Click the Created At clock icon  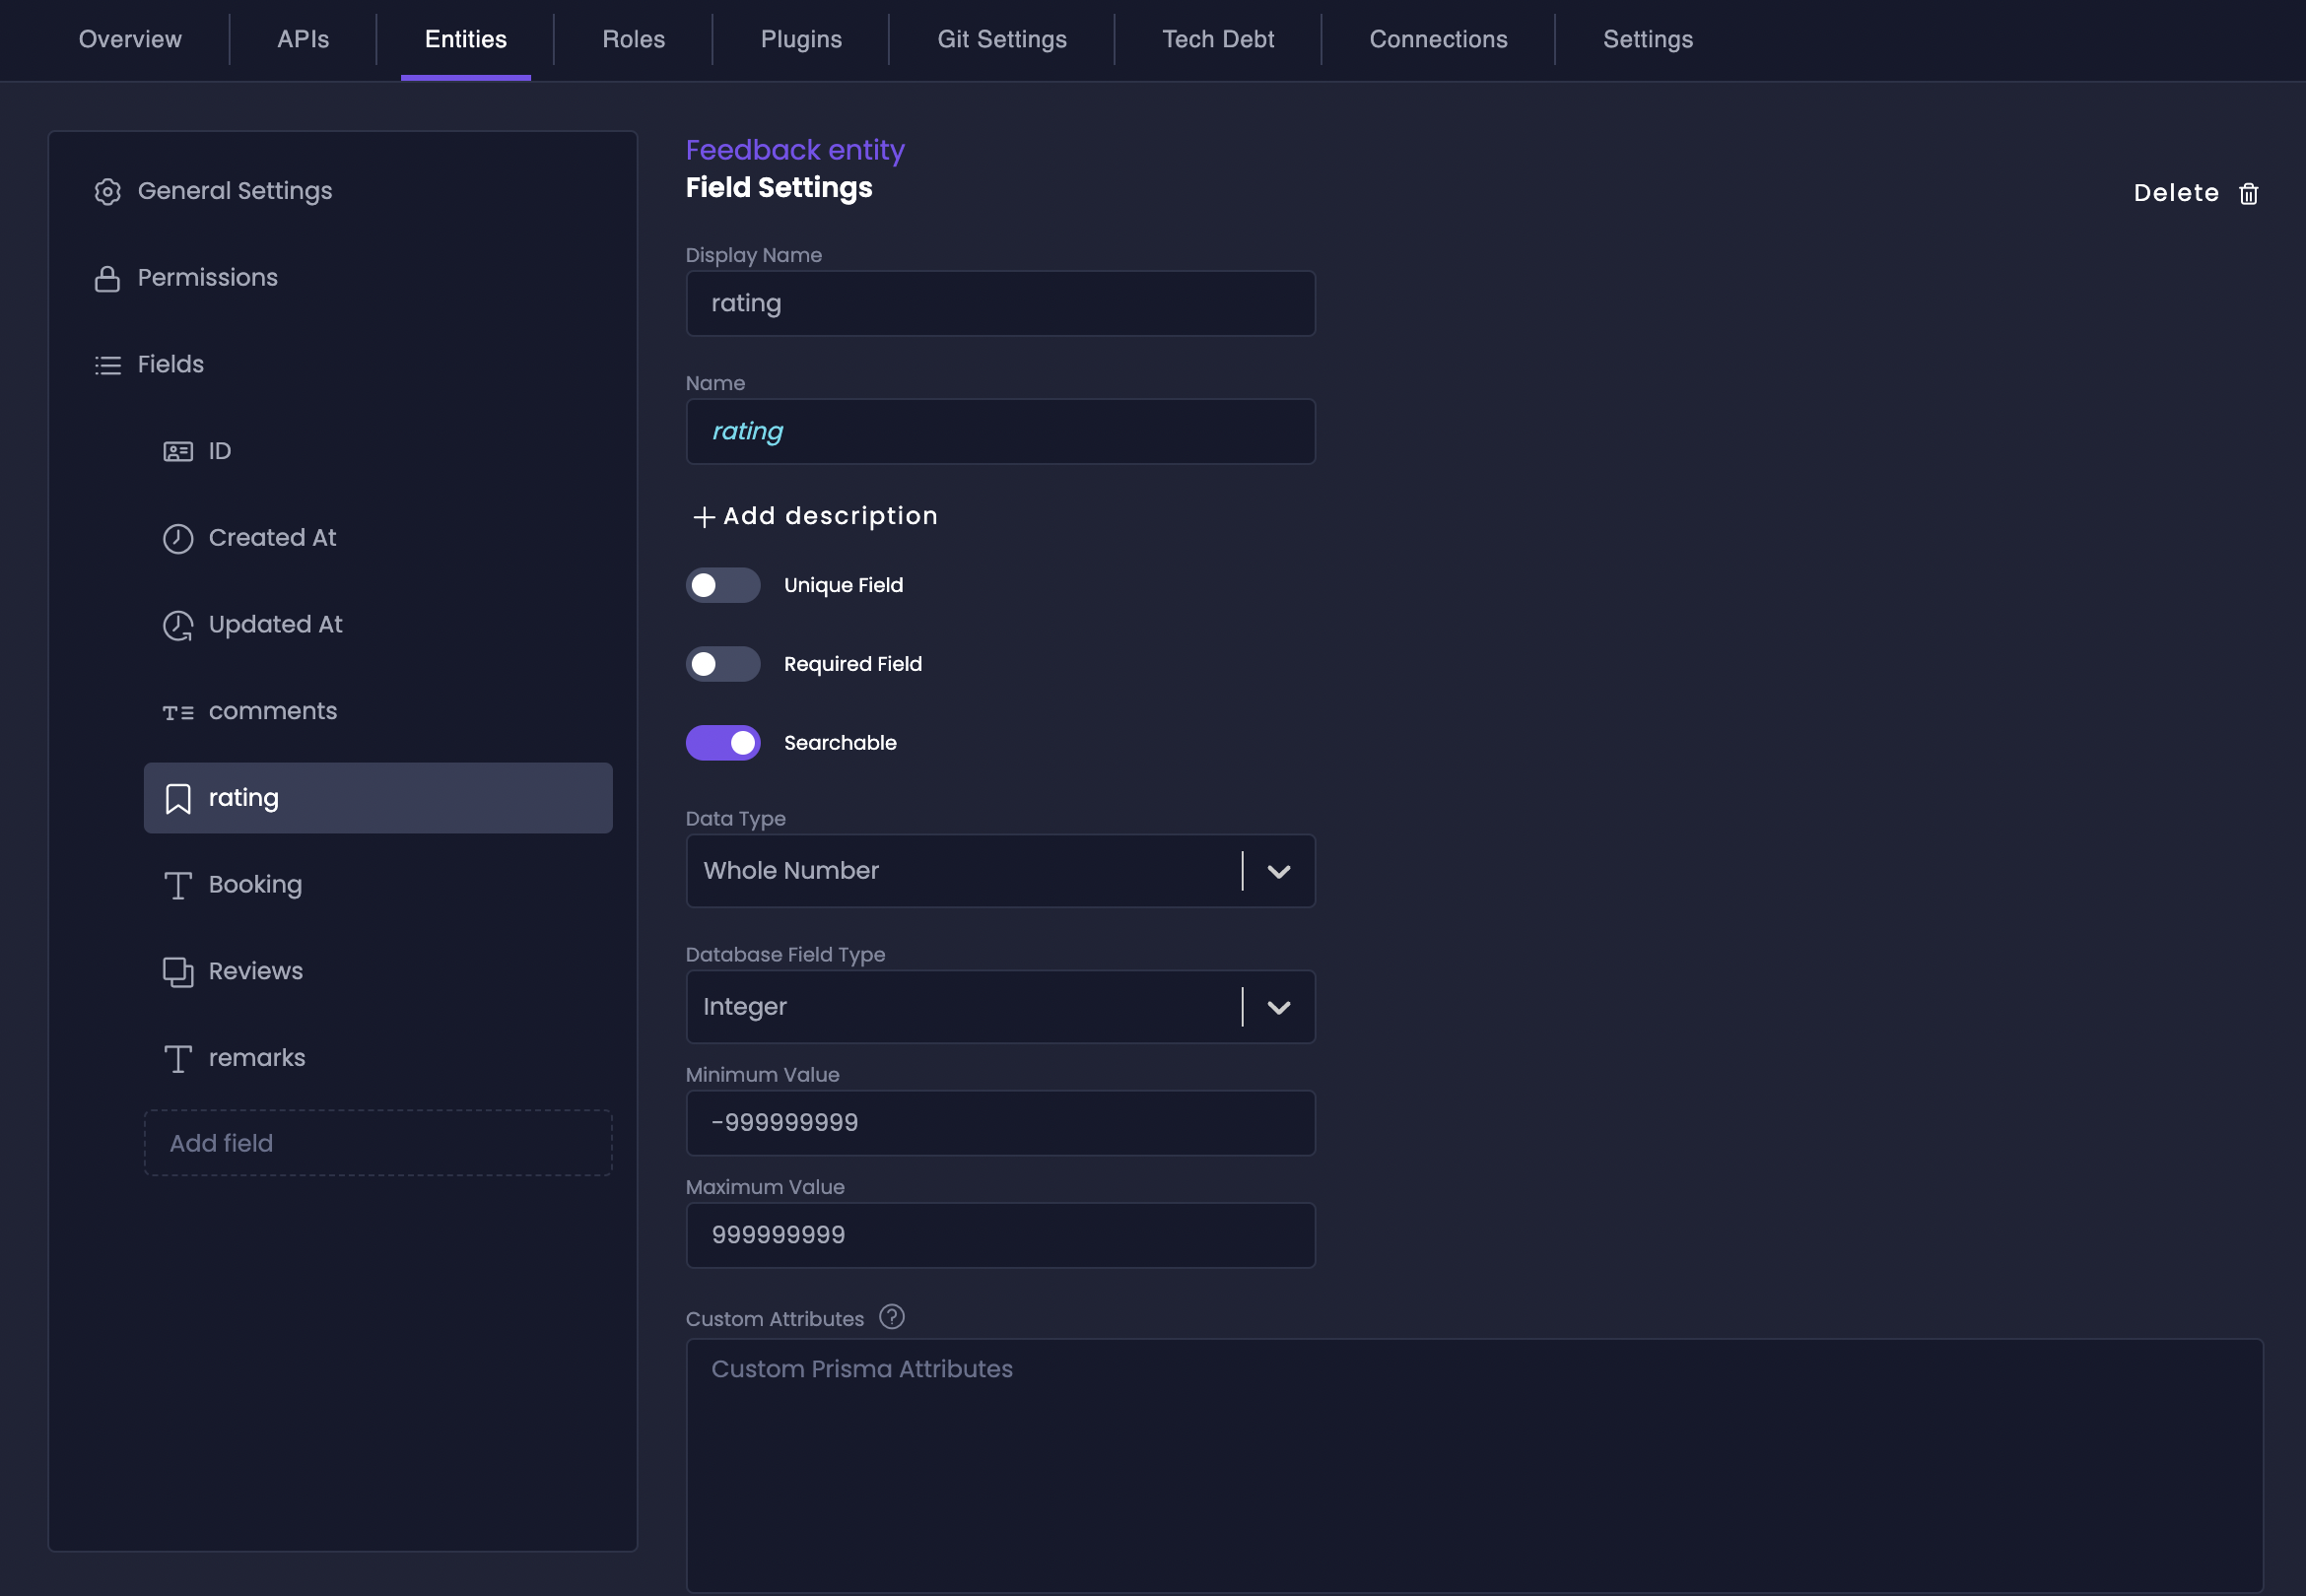pos(178,538)
